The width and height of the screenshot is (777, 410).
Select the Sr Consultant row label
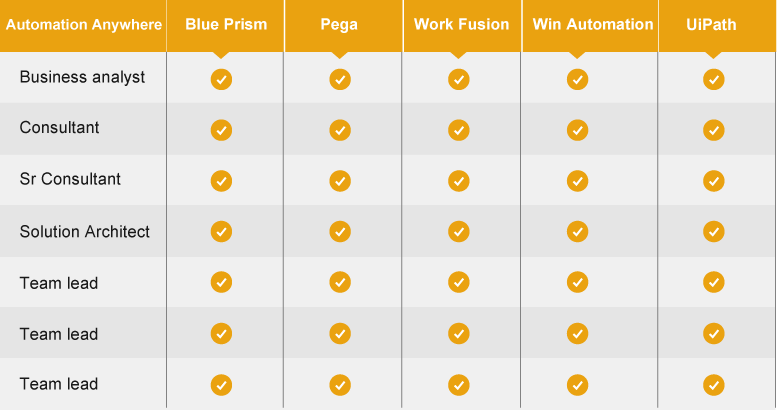click(70, 179)
